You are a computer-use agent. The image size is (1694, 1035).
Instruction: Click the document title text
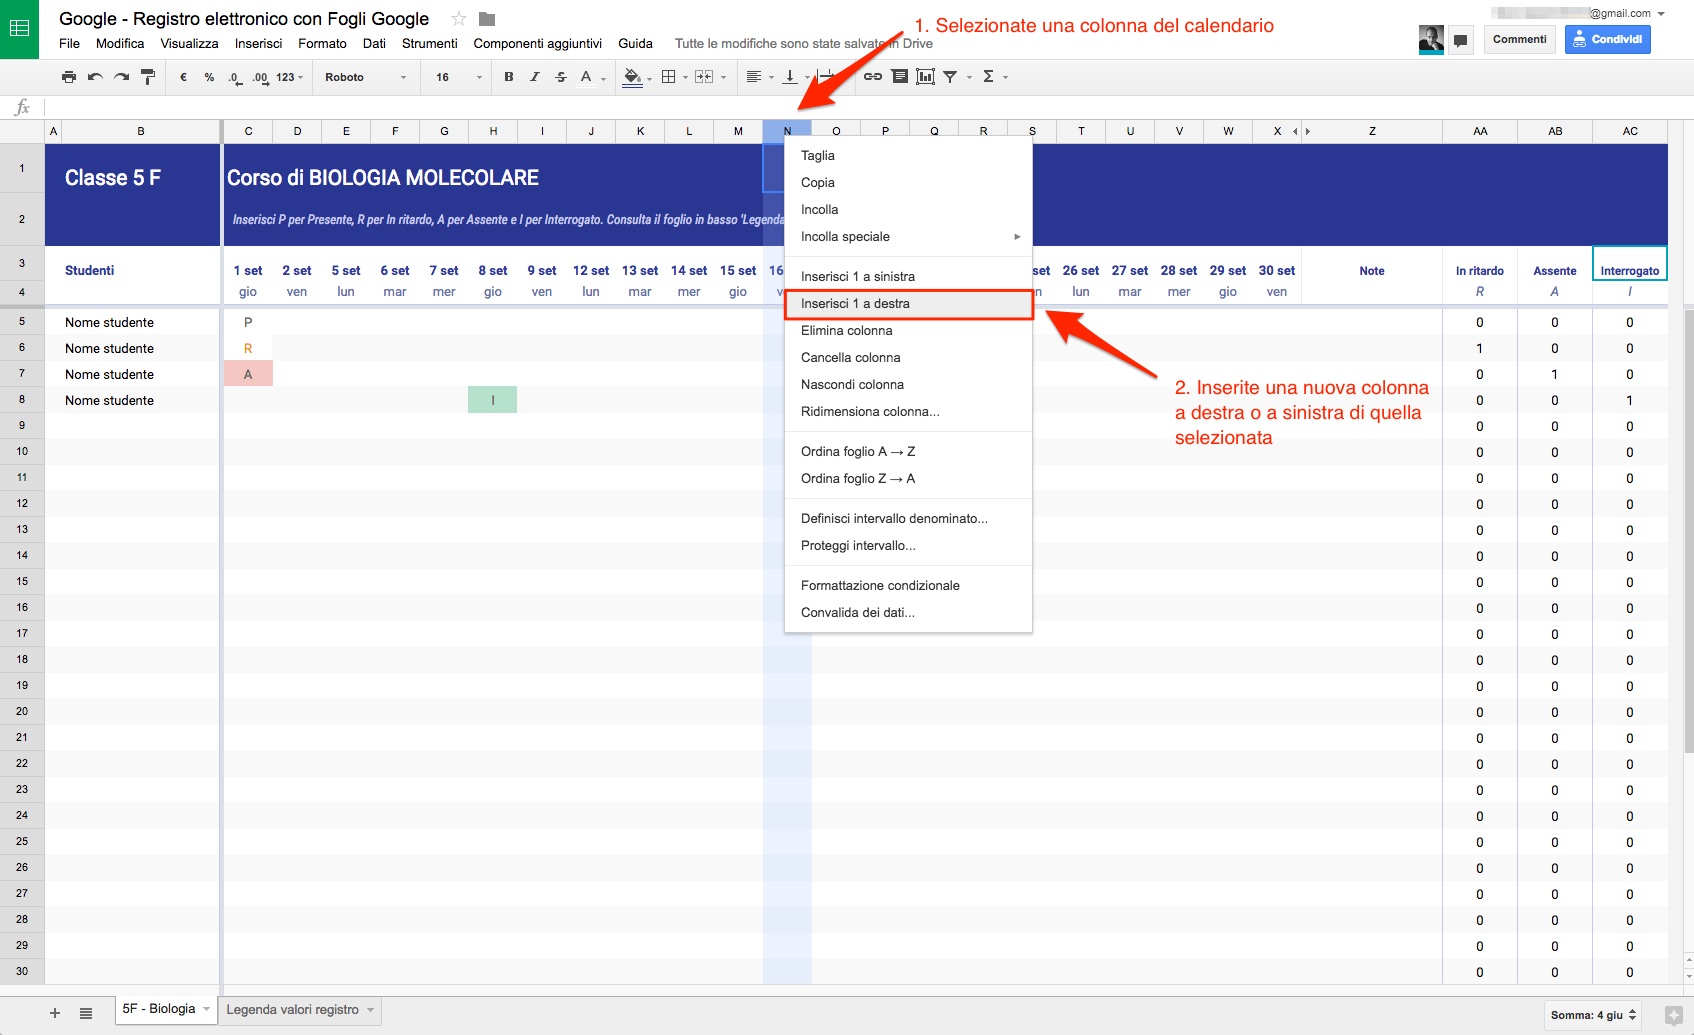(x=244, y=19)
